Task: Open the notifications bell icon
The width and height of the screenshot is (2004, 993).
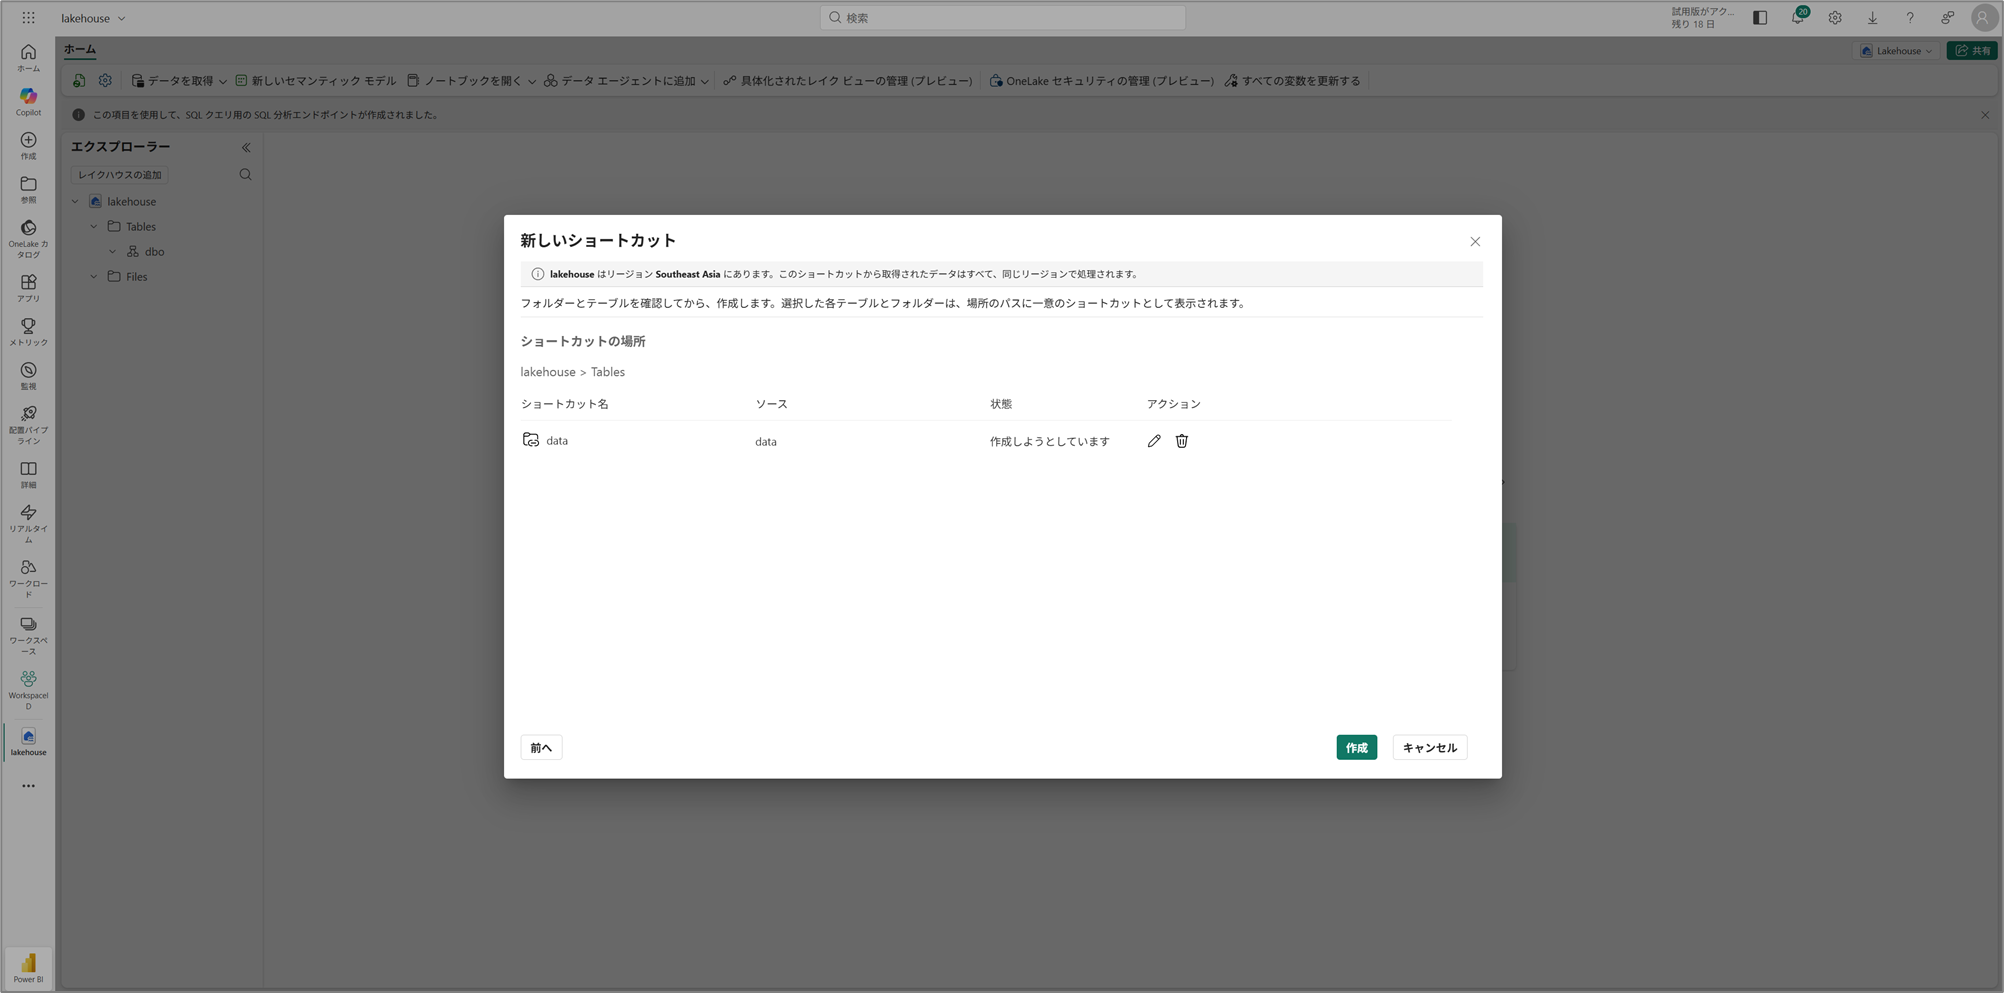Action: click(x=1797, y=18)
